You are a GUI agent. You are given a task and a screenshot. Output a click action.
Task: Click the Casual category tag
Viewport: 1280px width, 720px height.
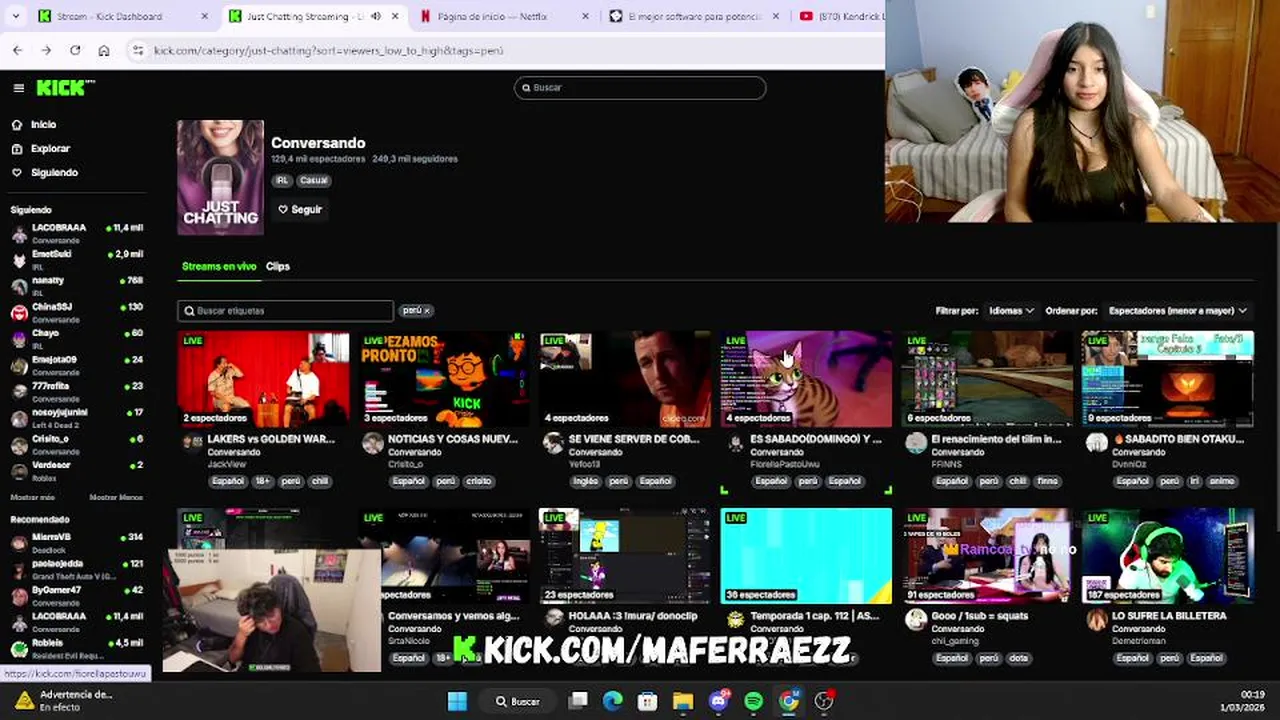(x=314, y=181)
